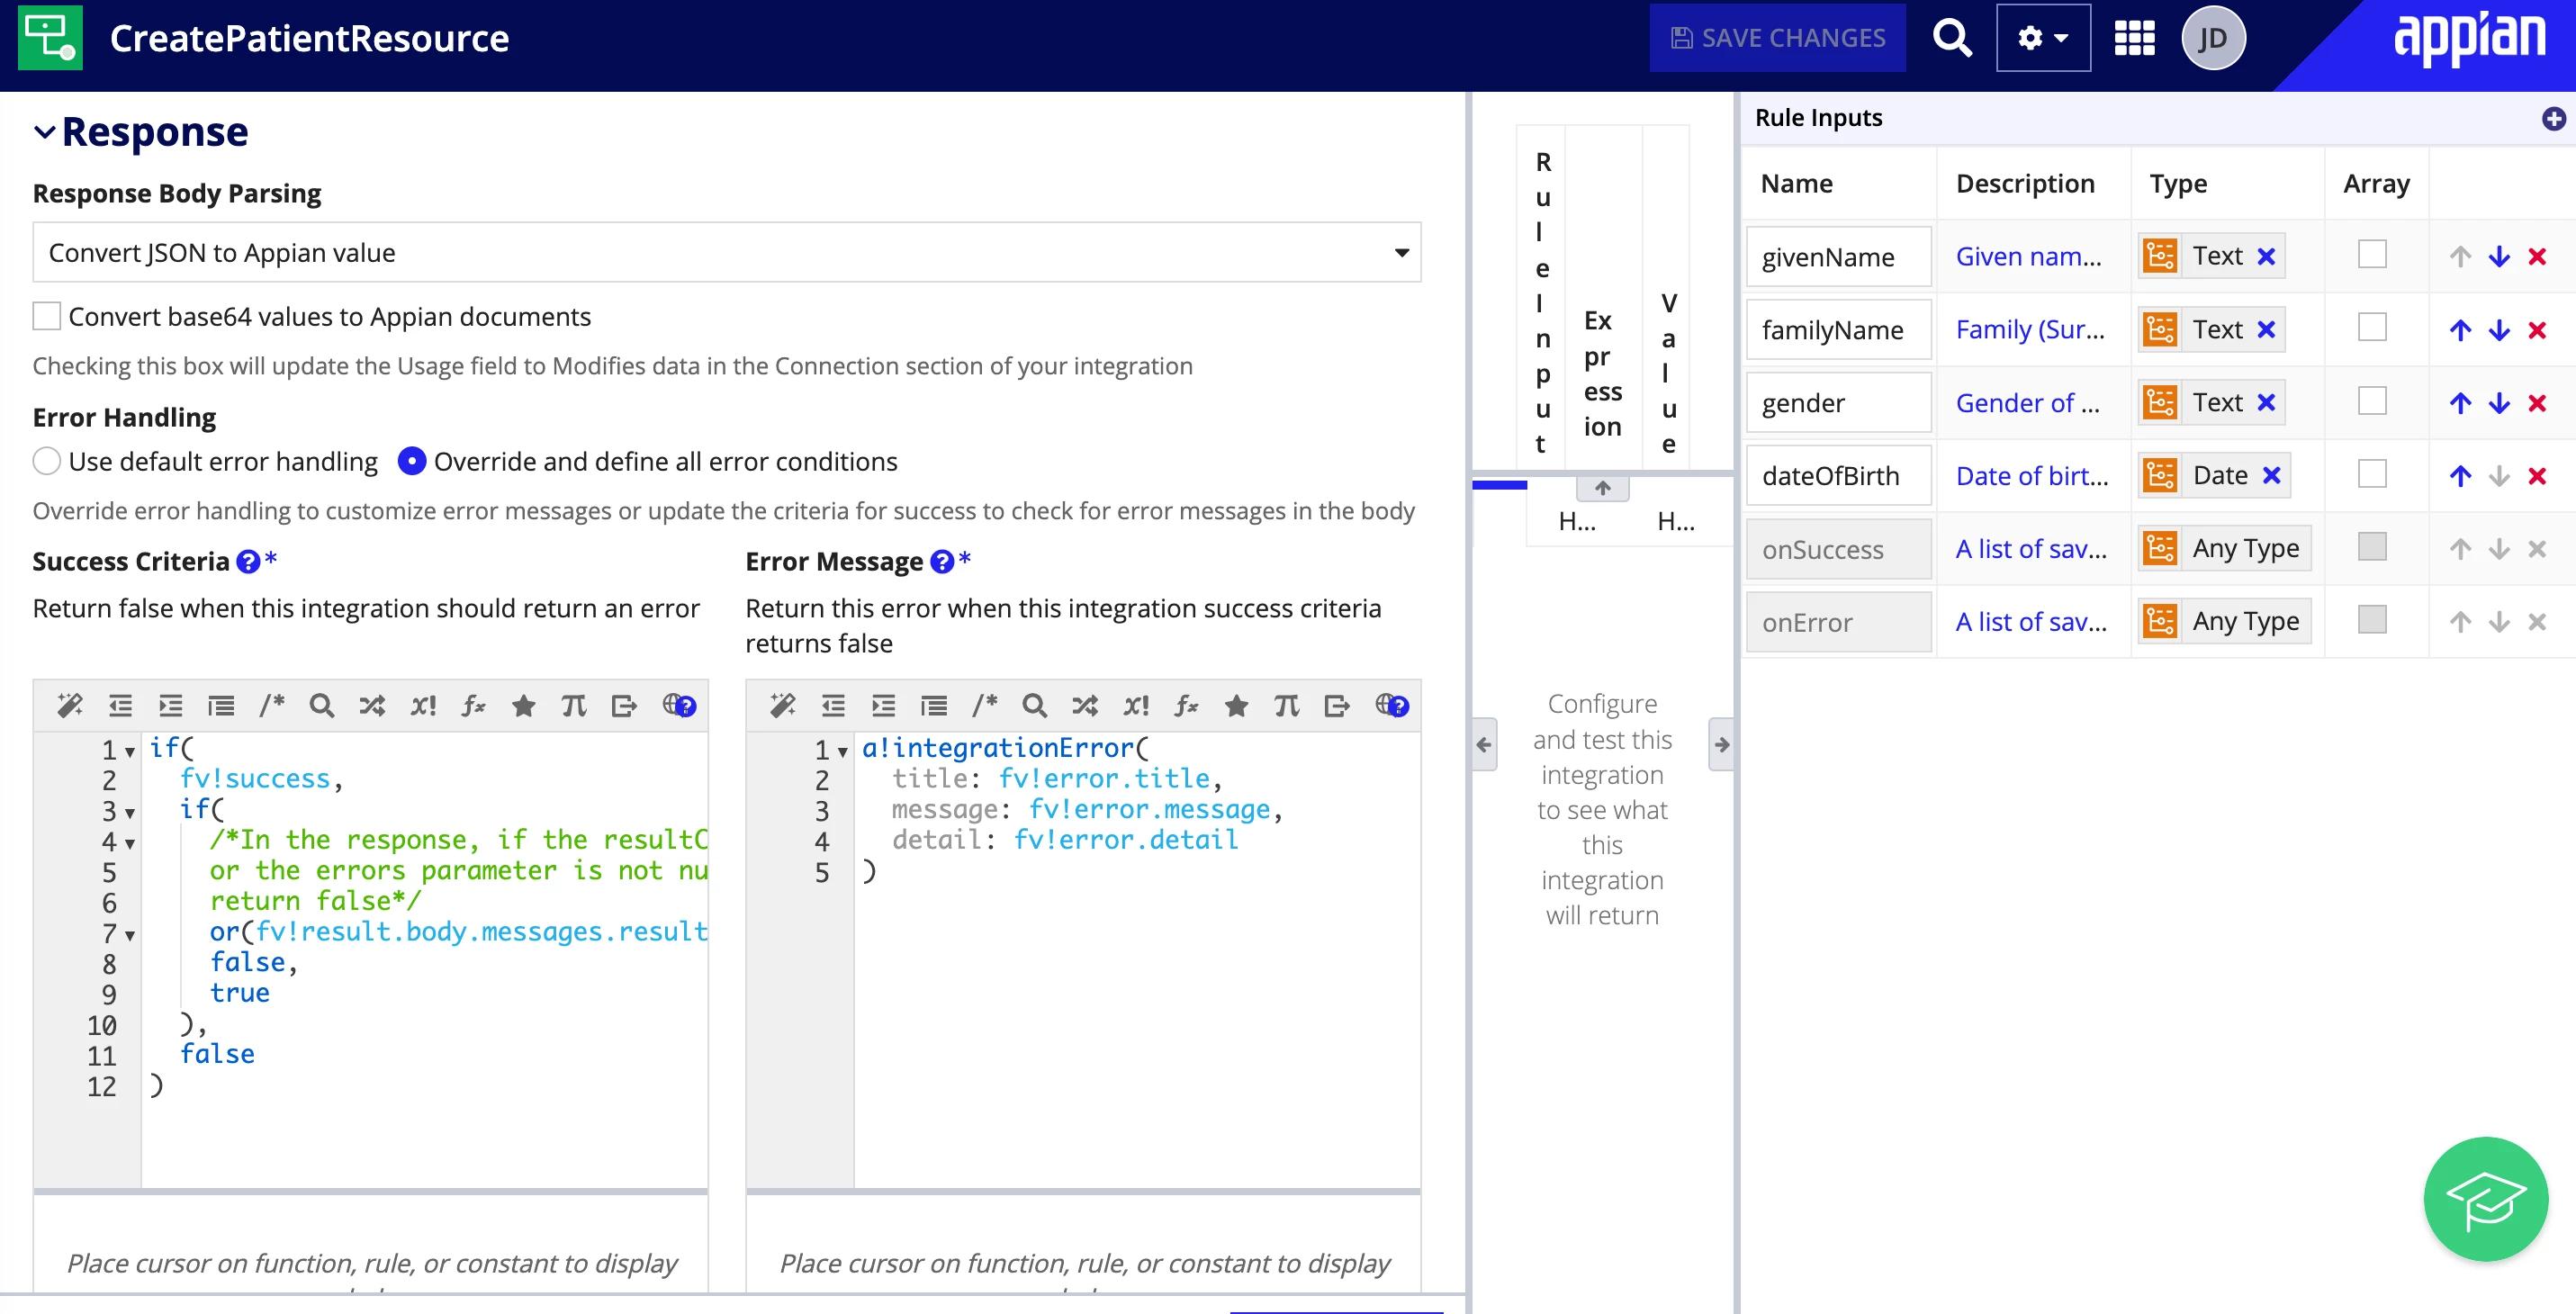Move givenName rule input down
Viewport: 2576px width, 1314px height.
coord(2499,257)
